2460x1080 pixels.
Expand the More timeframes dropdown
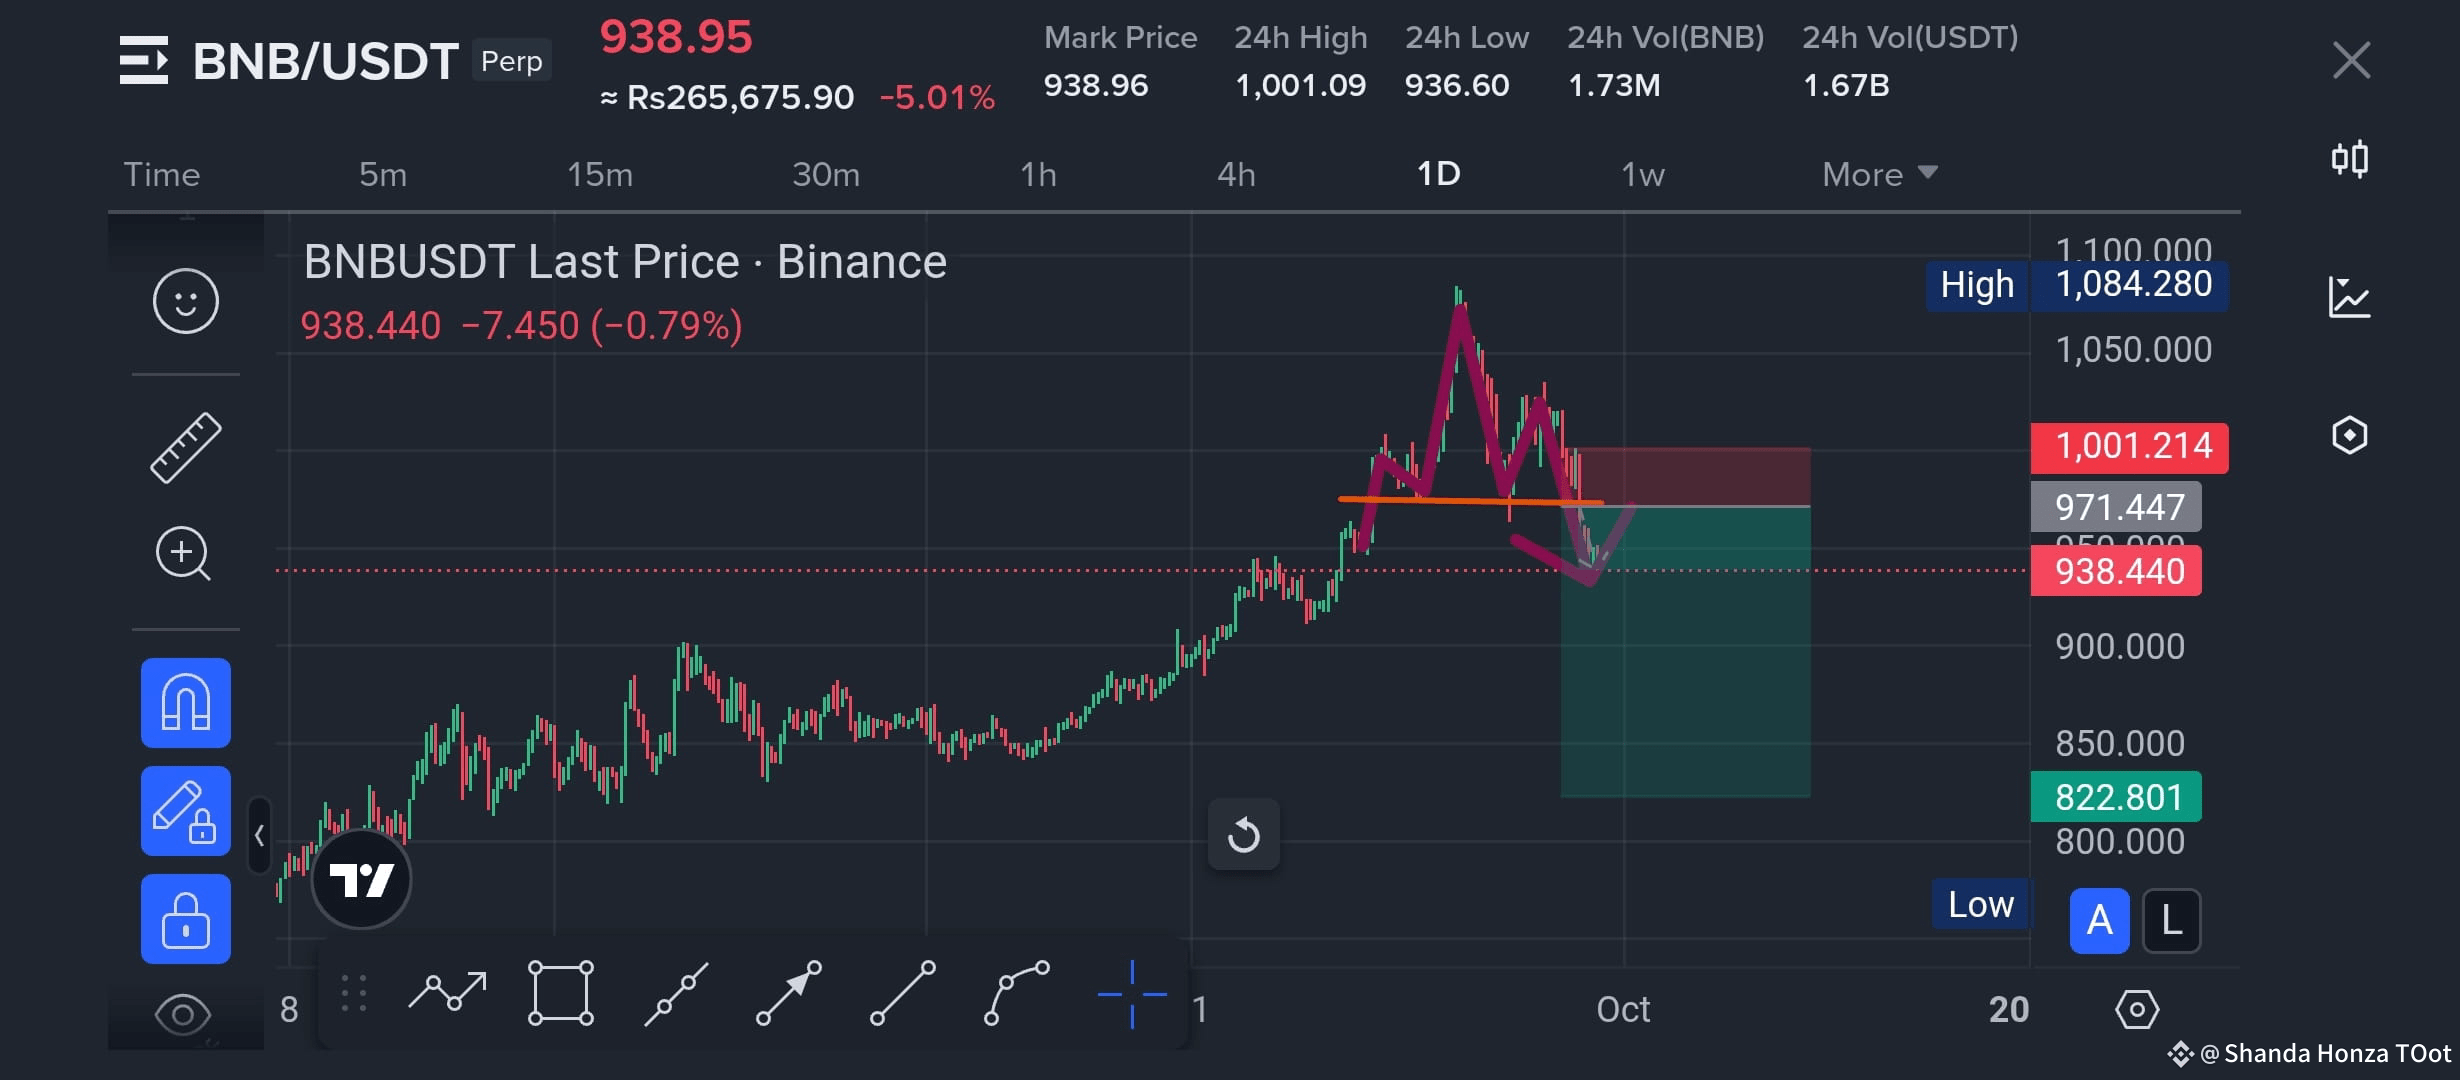pyautogui.click(x=1879, y=175)
